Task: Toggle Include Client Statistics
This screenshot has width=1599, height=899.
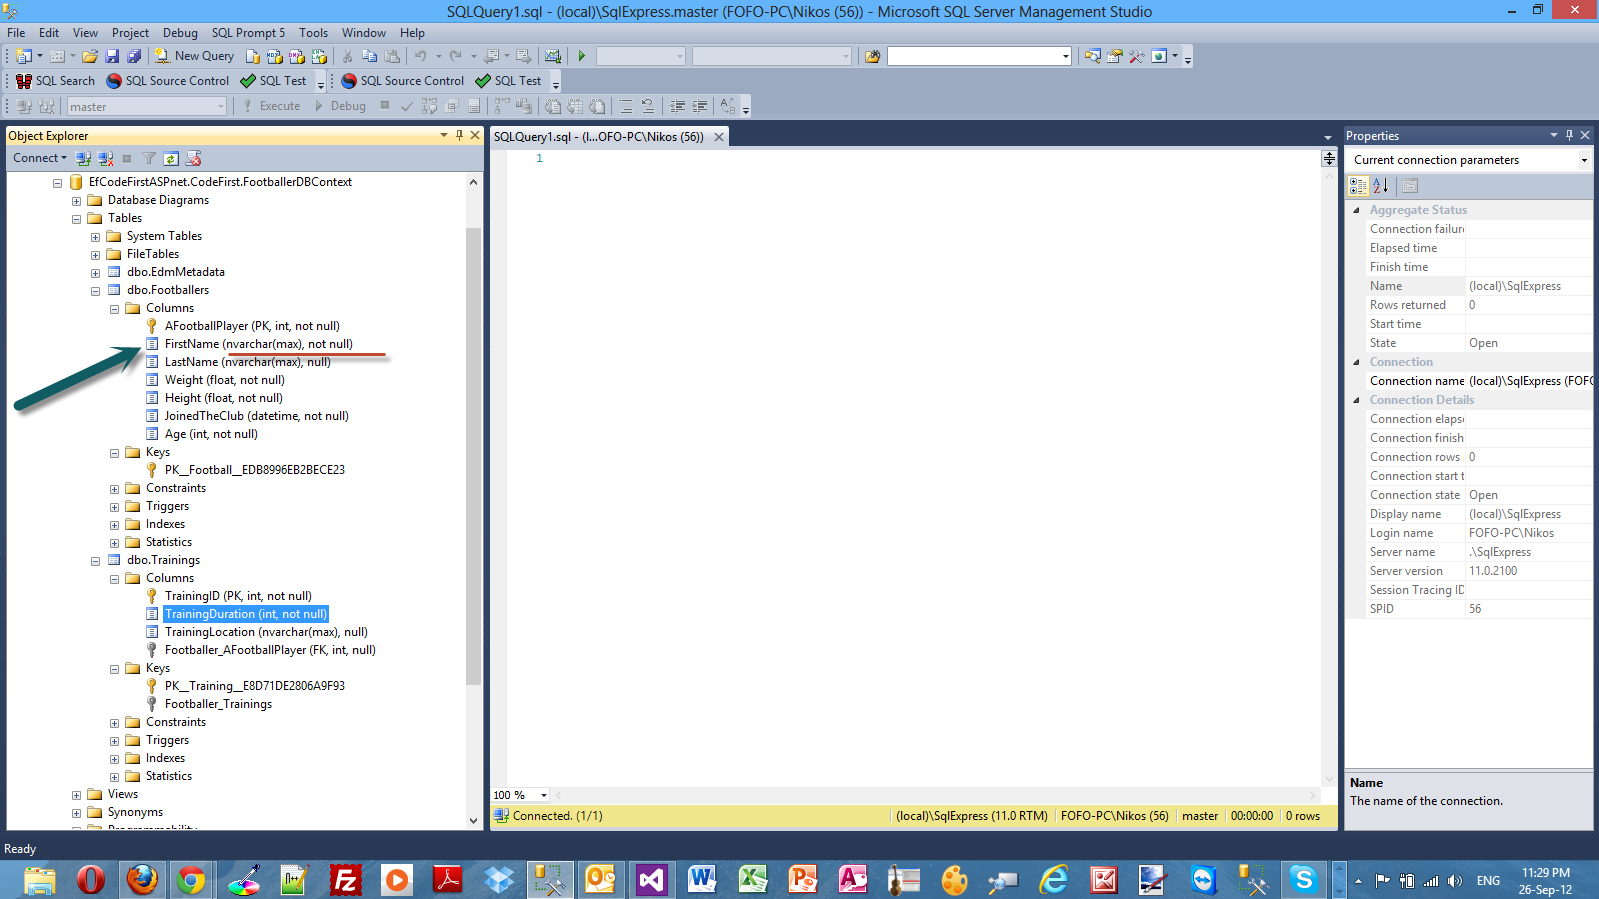Action: point(524,106)
